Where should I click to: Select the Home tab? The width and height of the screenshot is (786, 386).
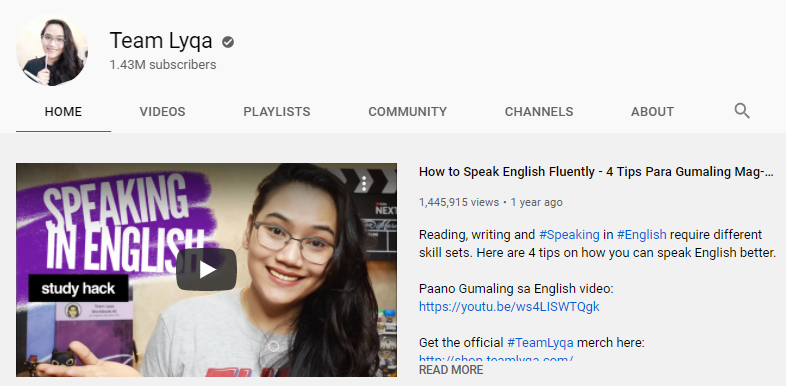pos(63,111)
